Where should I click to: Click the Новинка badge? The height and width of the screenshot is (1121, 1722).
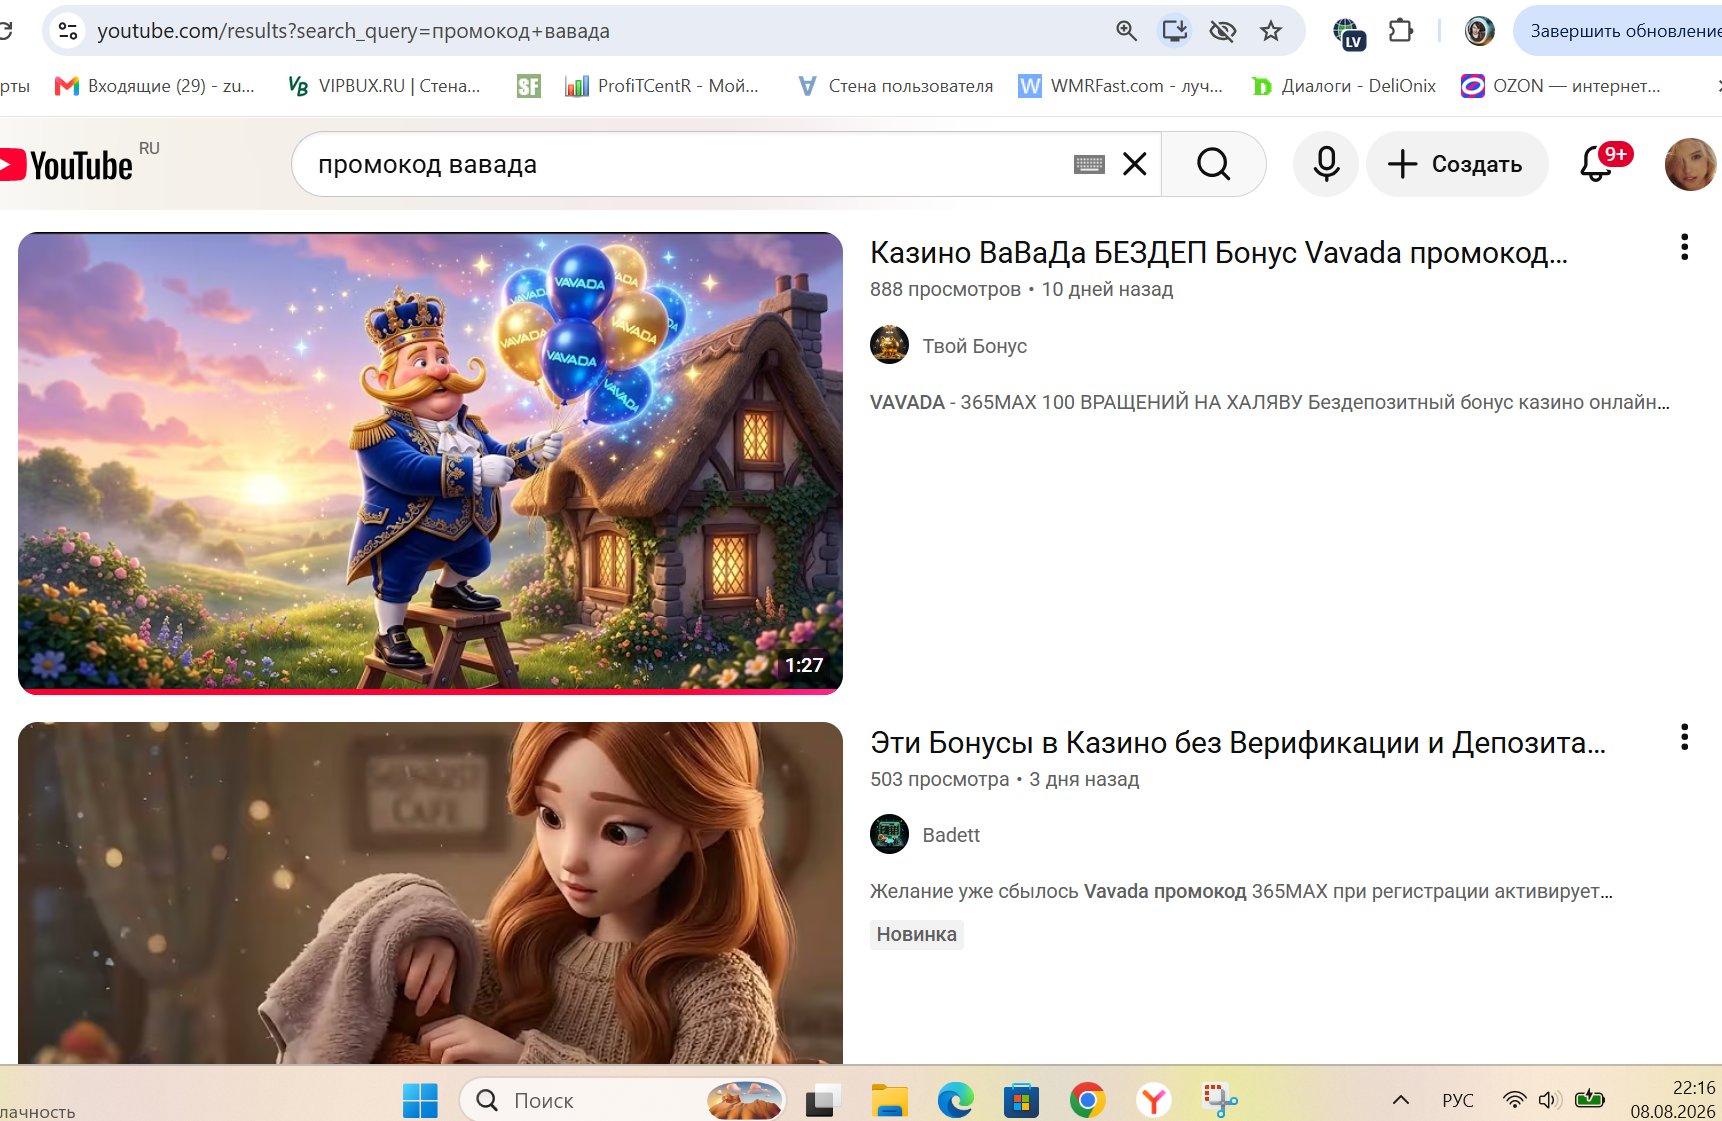917,934
